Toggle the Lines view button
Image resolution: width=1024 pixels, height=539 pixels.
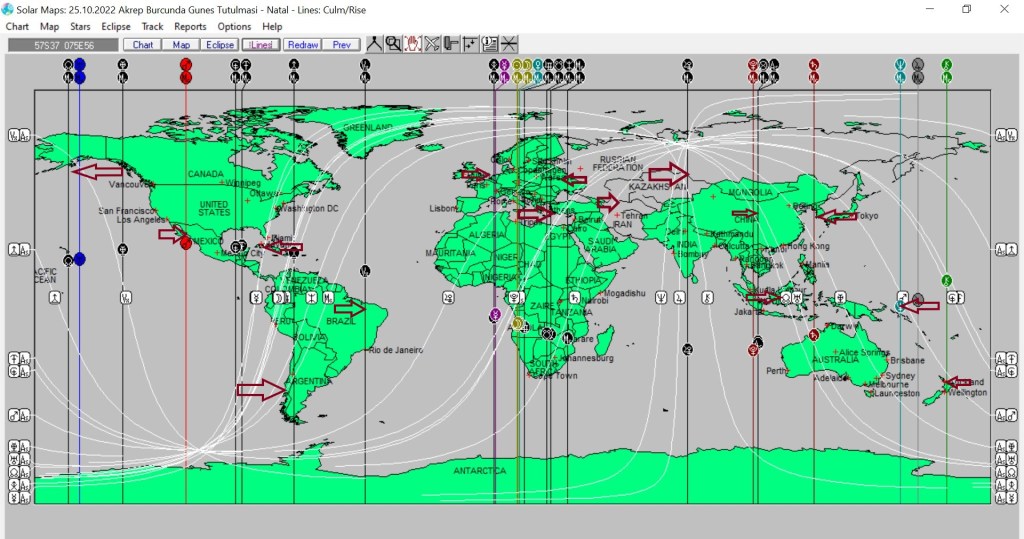pyautogui.click(x=260, y=45)
